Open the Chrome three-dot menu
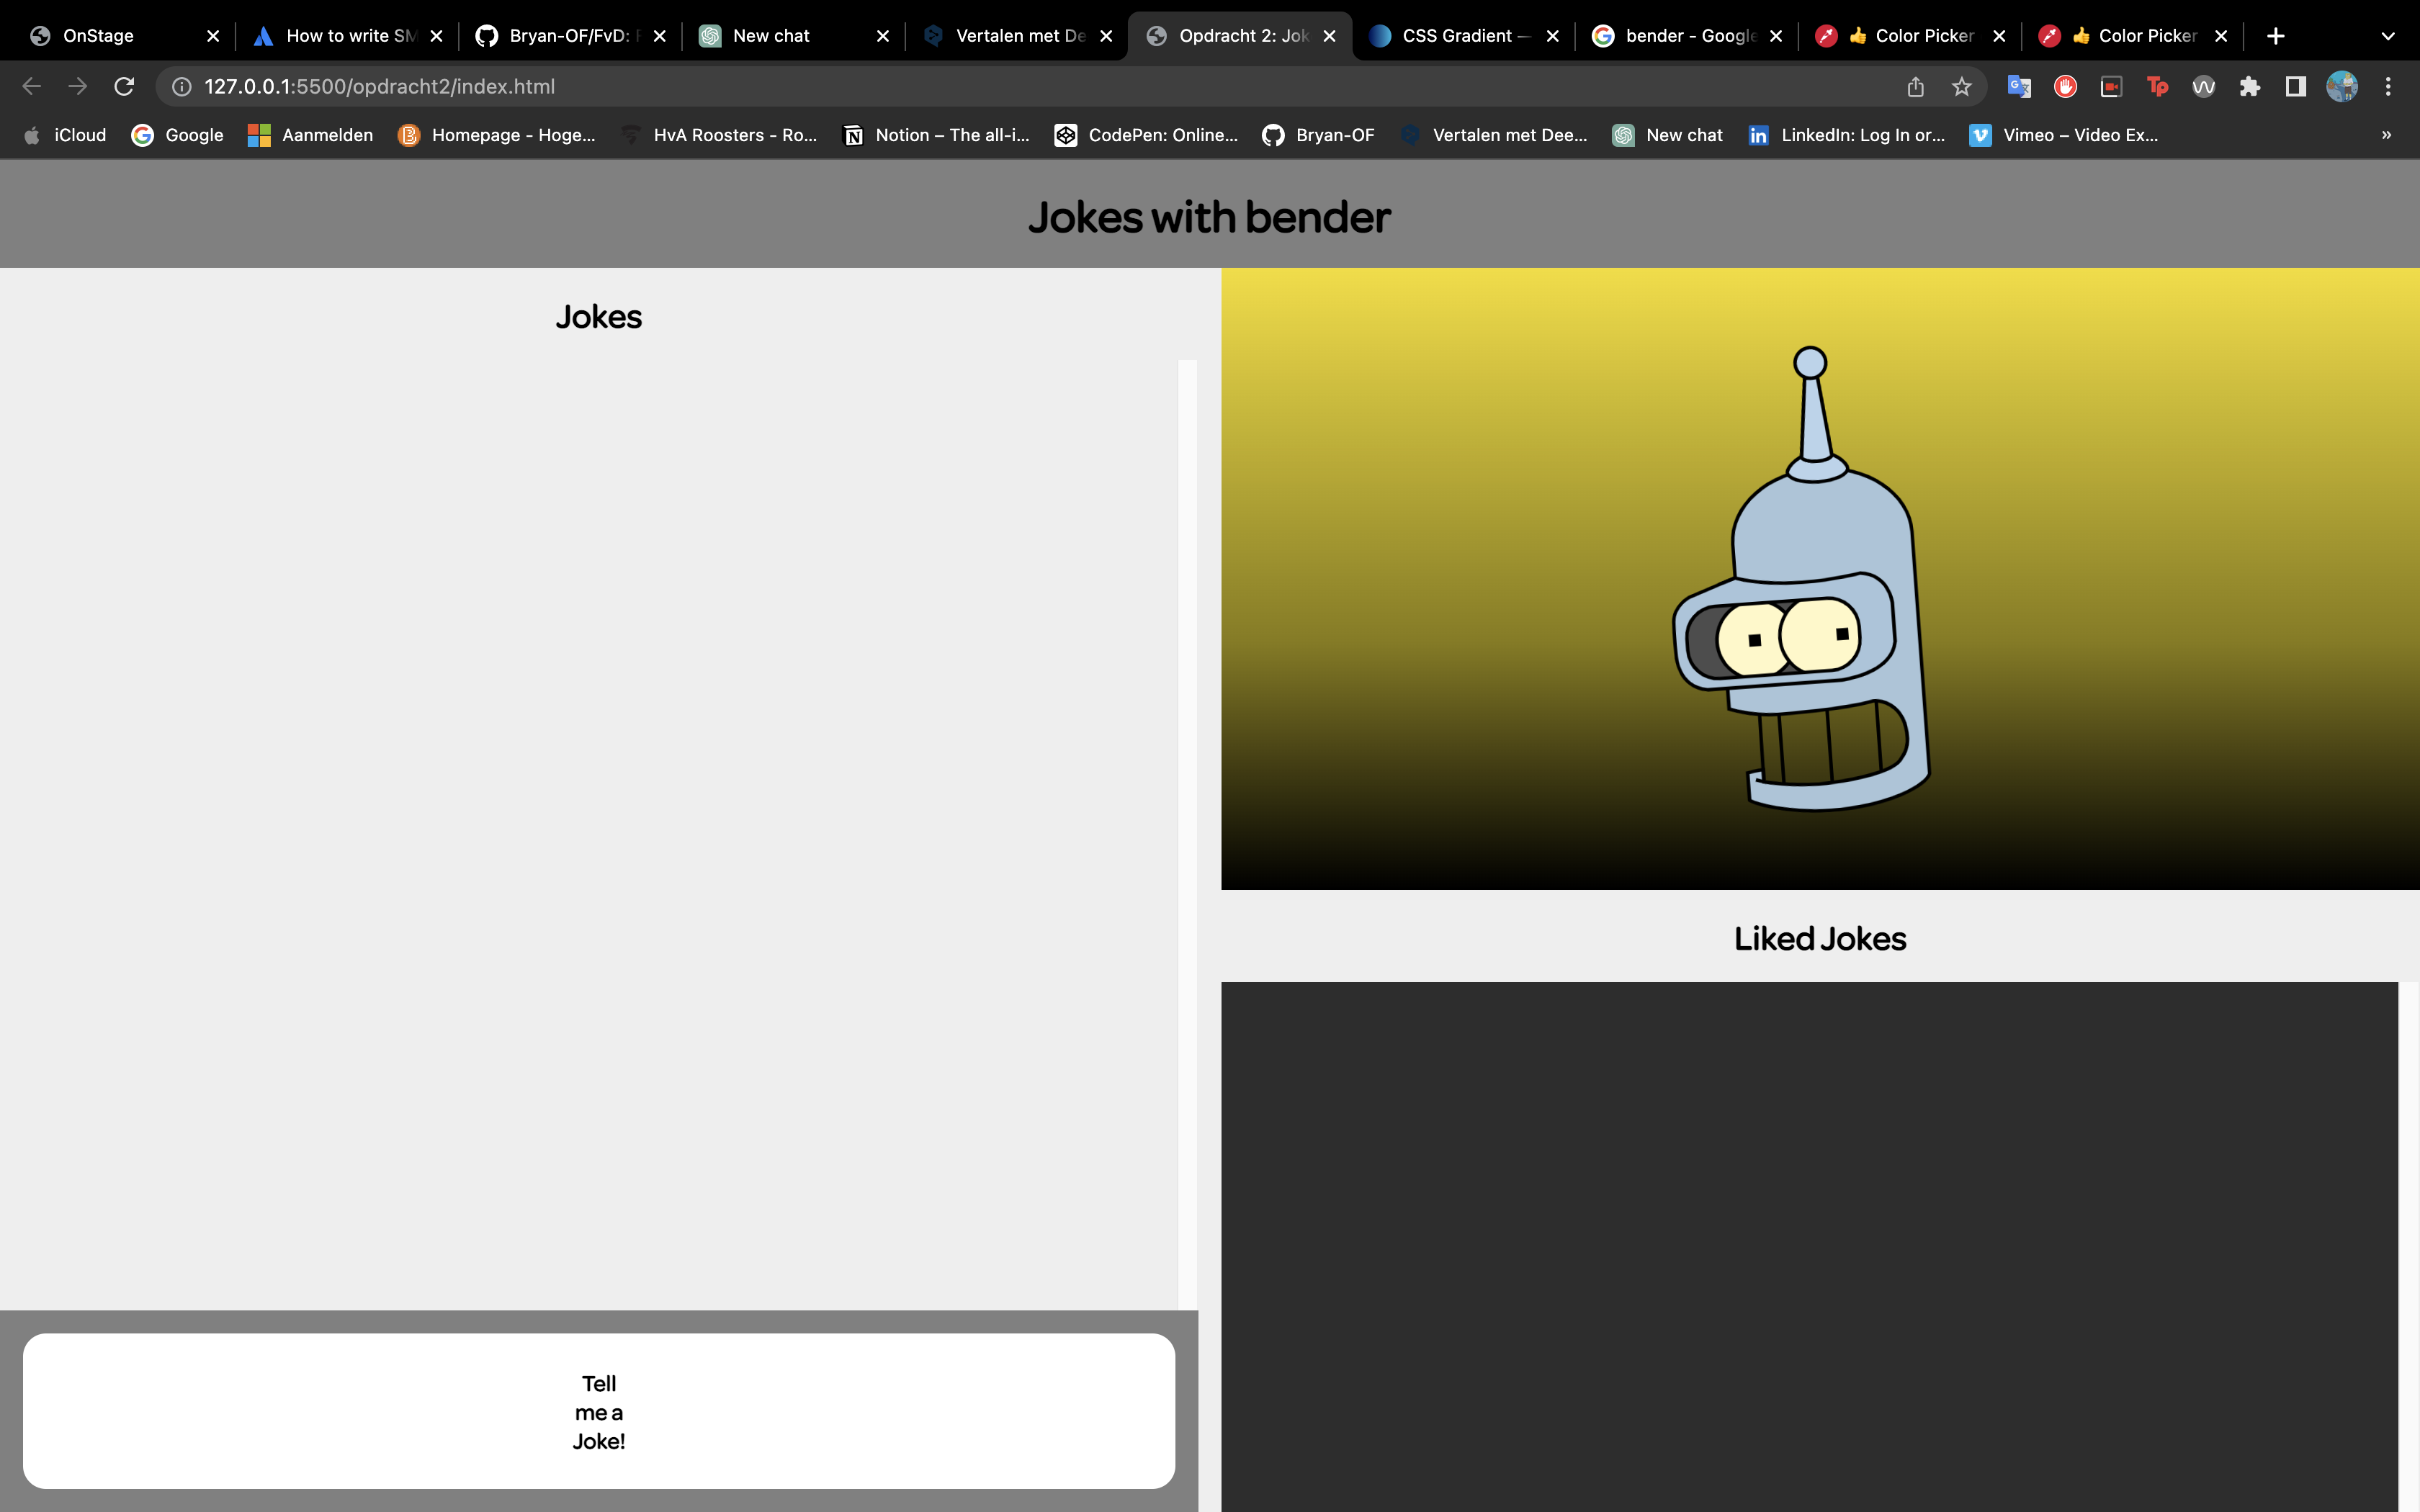This screenshot has height=1512, width=2420. click(x=2388, y=87)
